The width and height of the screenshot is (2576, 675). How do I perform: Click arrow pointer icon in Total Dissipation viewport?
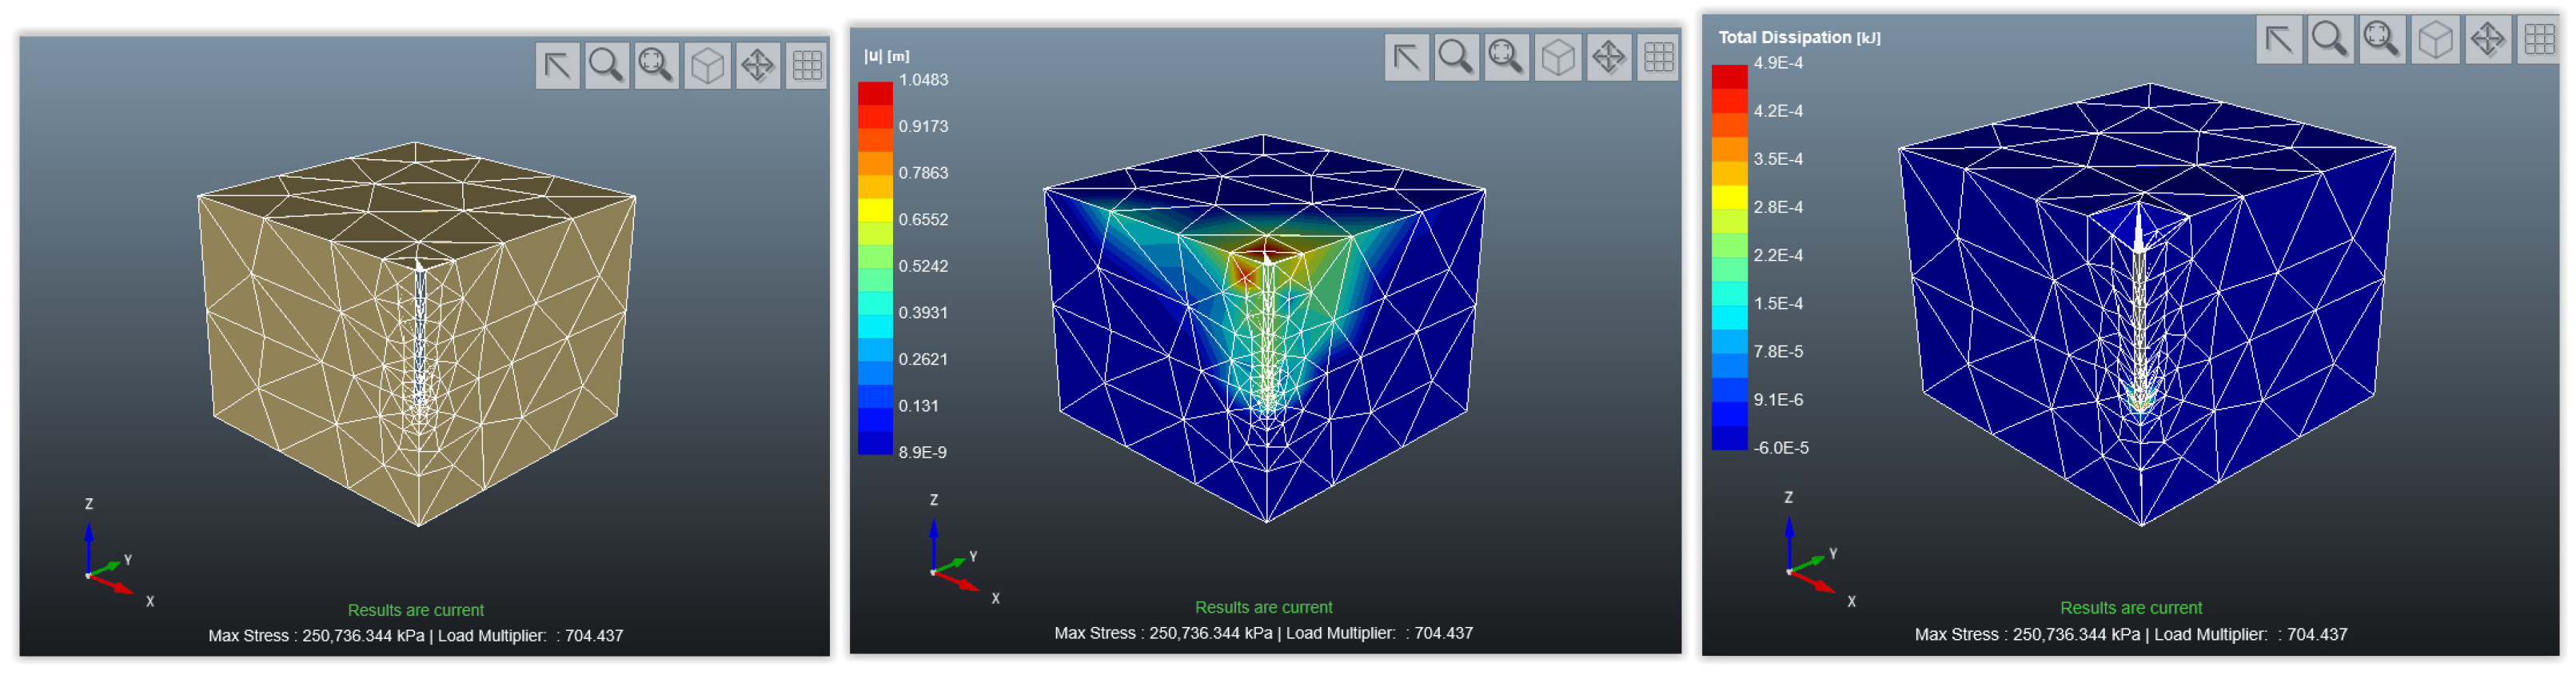(2279, 40)
